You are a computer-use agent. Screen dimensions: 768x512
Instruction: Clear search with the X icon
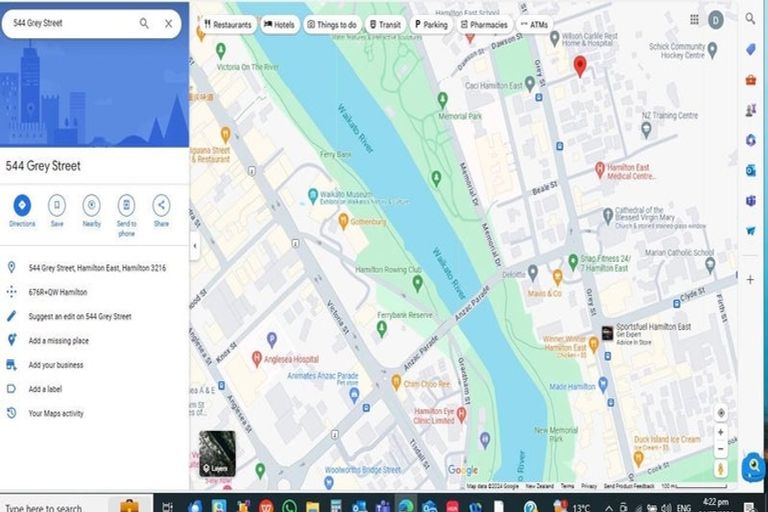(x=168, y=23)
